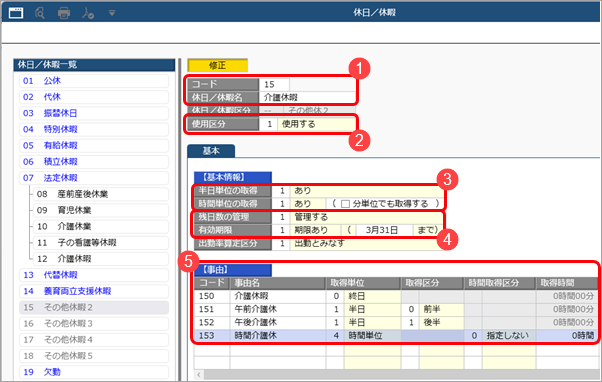The width and height of the screenshot is (602, 382).
Task: Click 後半 取得区分 cell of row 152
Action: pyautogui.click(x=441, y=322)
